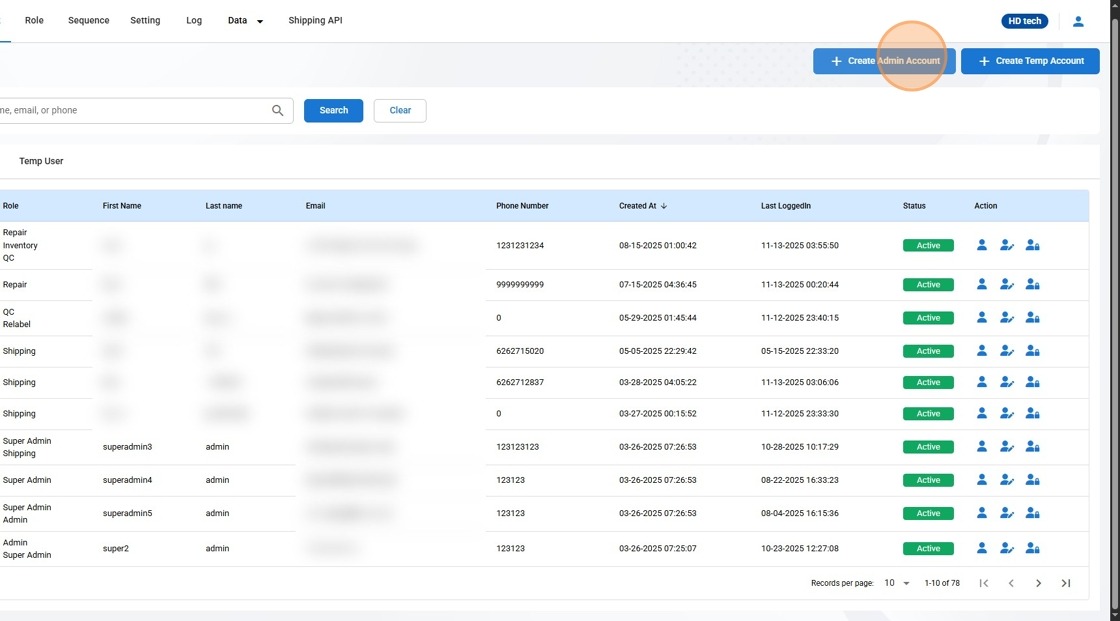Switch to the Temp User tab
This screenshot has width=1120, height=621.
click(41, 161)
